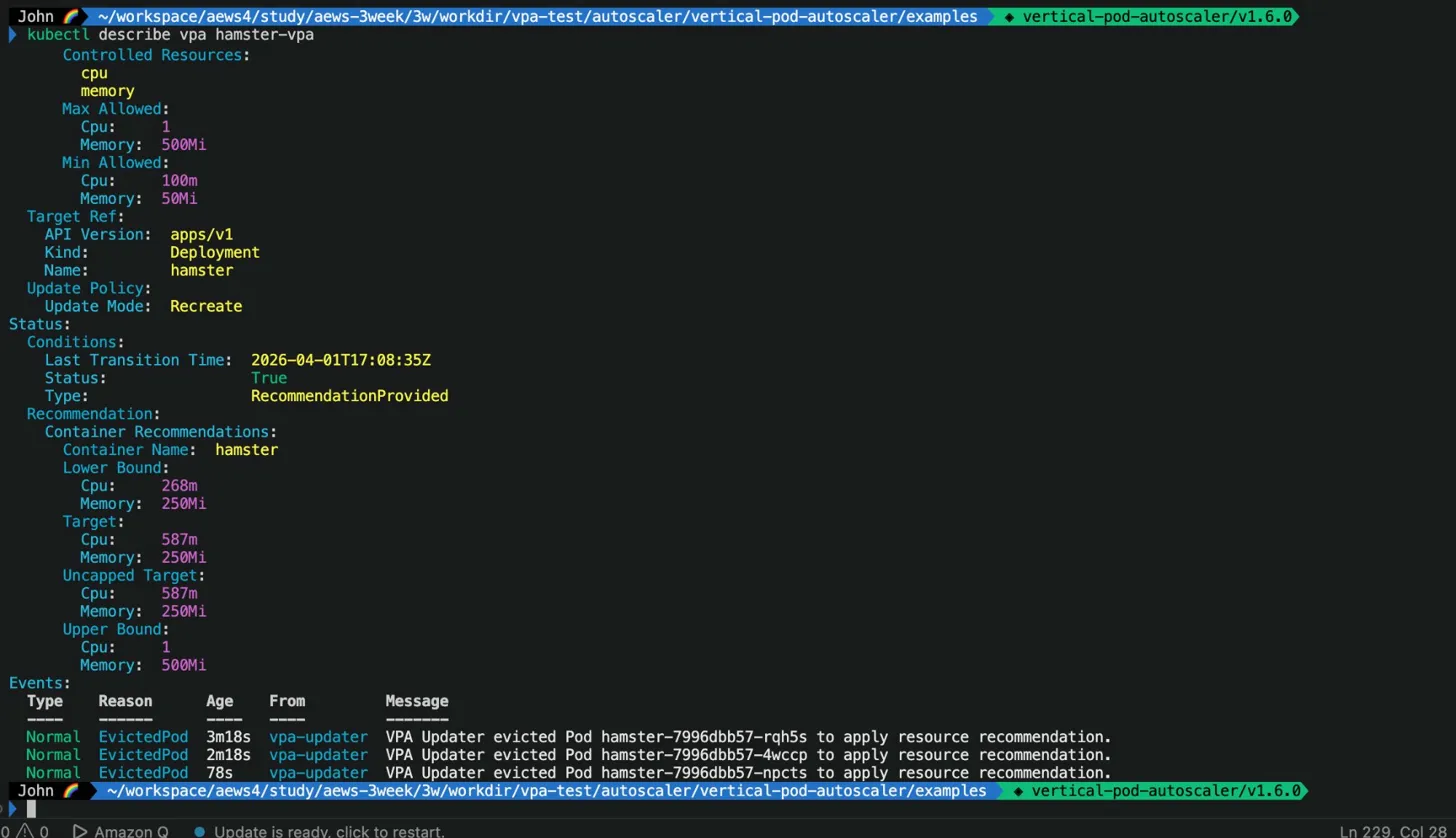Click the working directory path in the top prompt

537,16
